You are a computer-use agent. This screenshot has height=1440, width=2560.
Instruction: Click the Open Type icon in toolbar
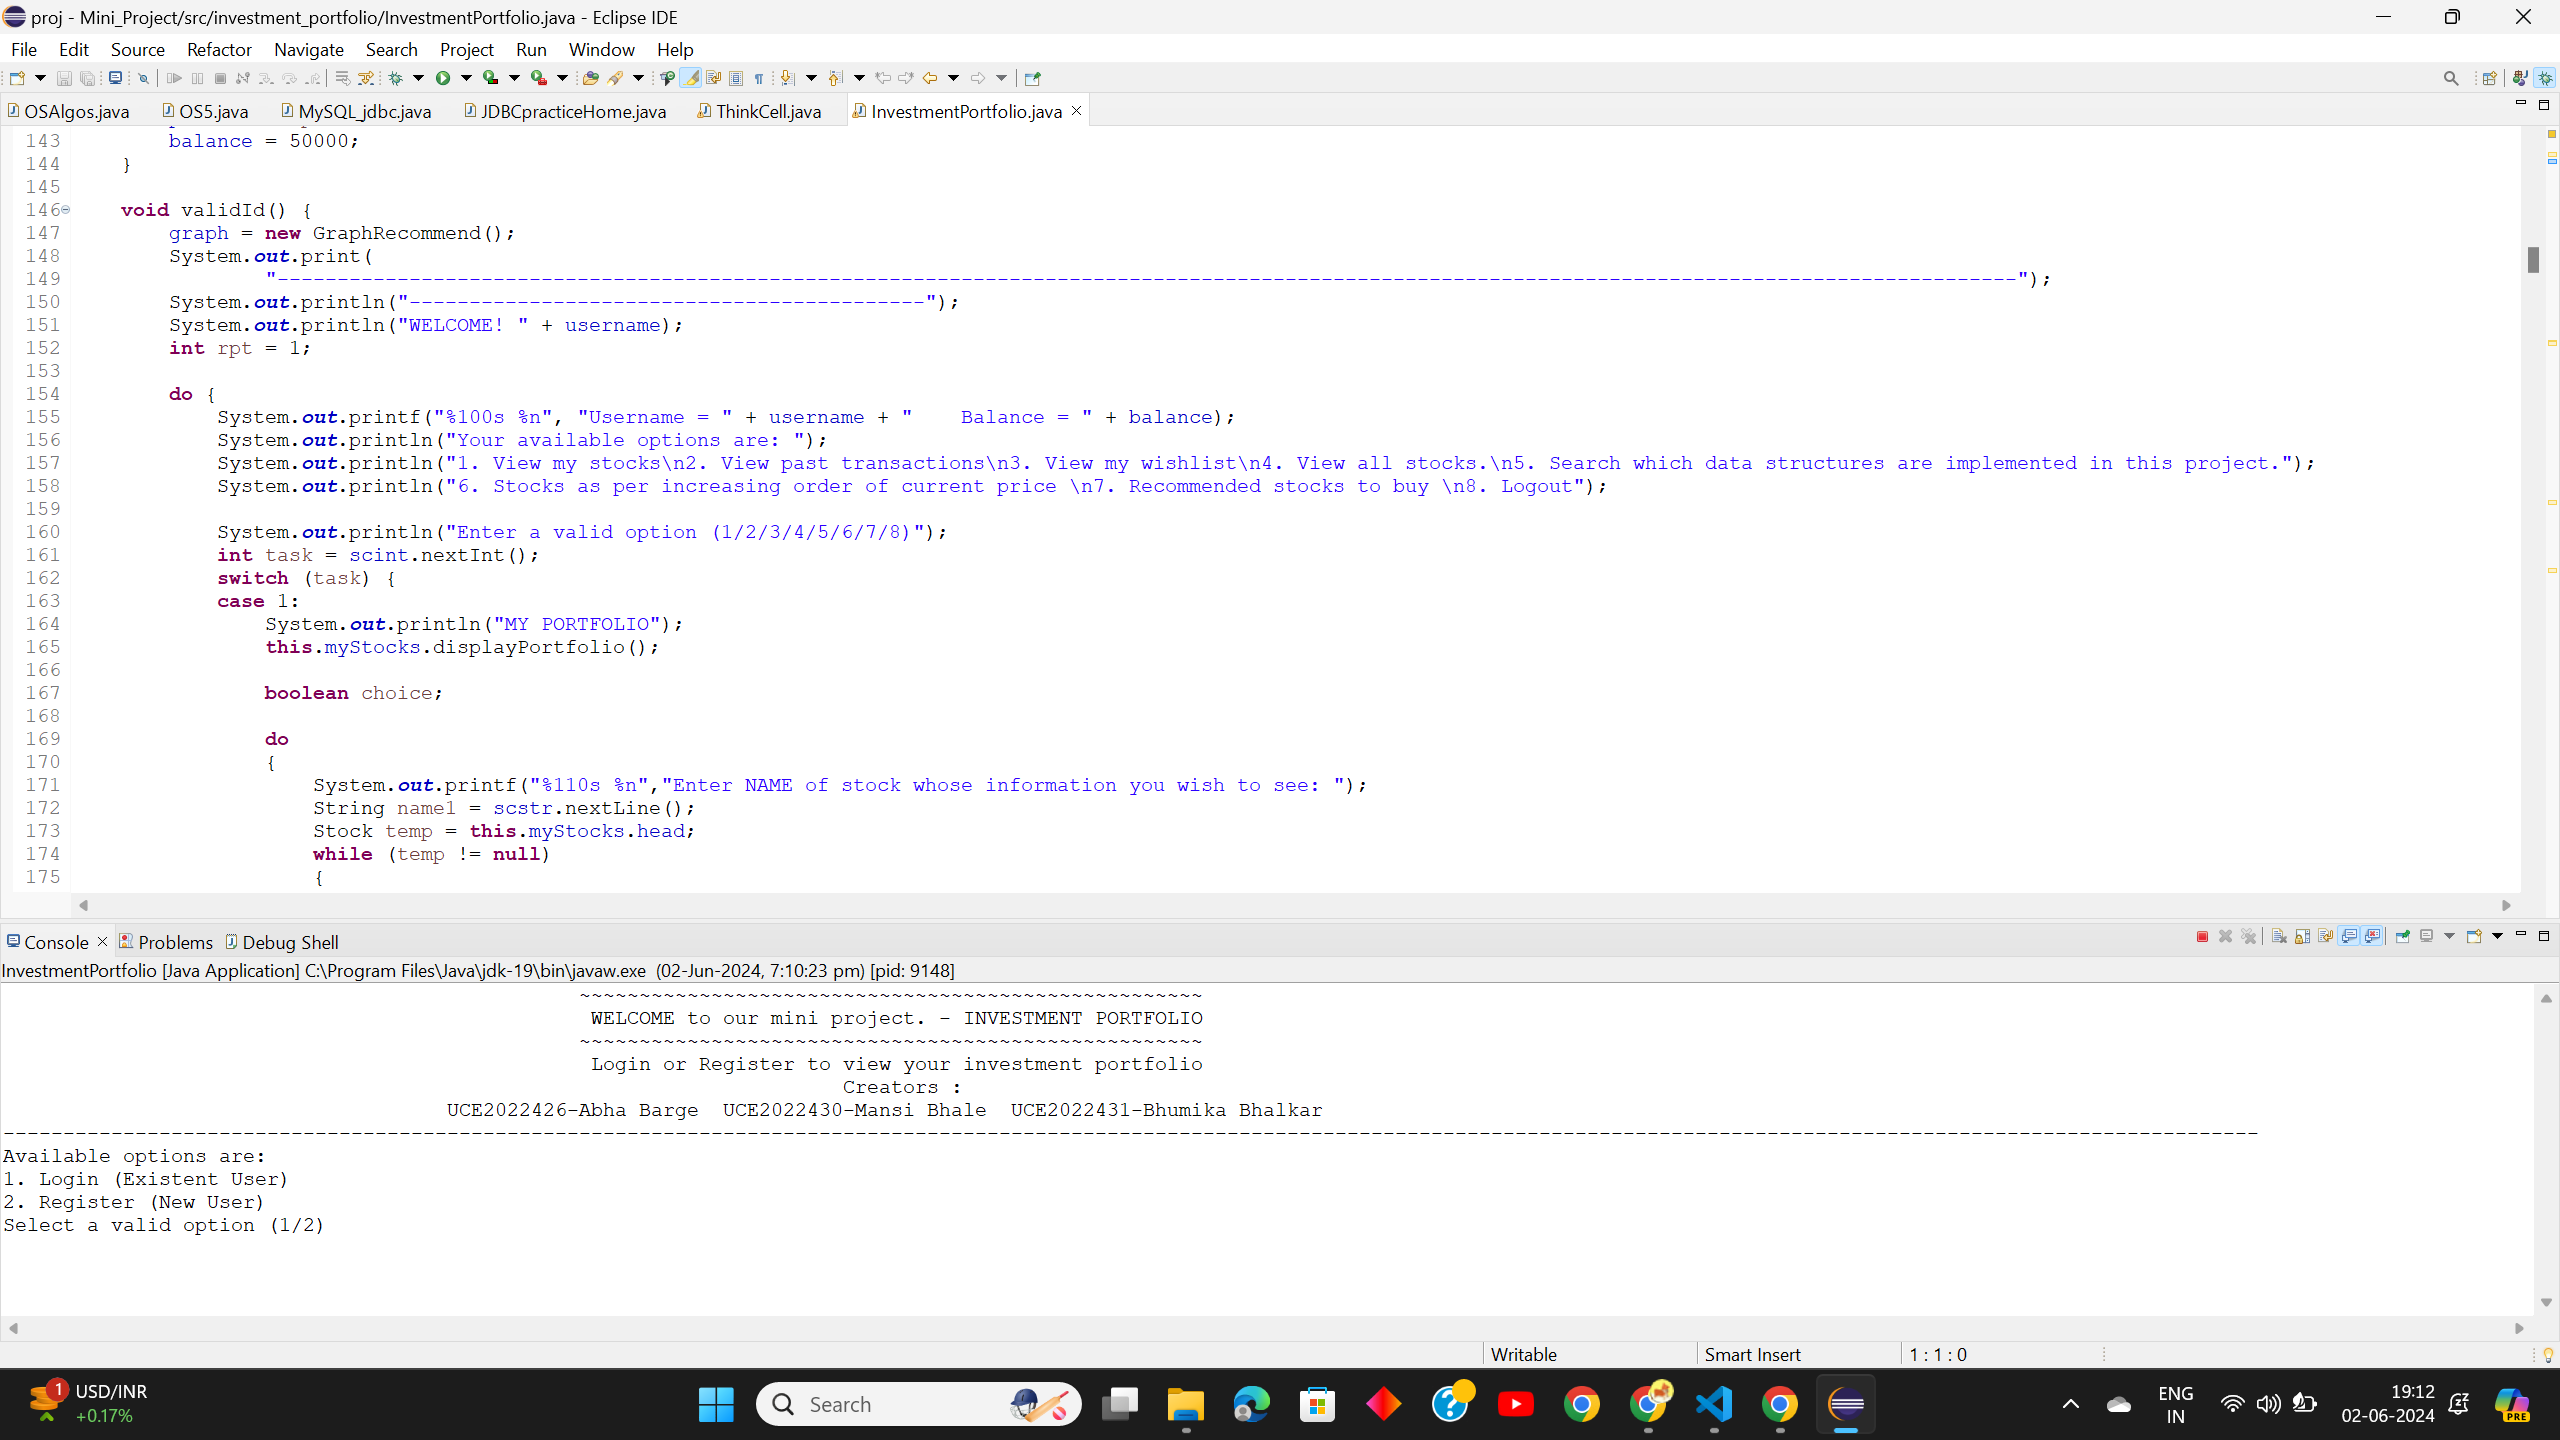tap(590, 78)
